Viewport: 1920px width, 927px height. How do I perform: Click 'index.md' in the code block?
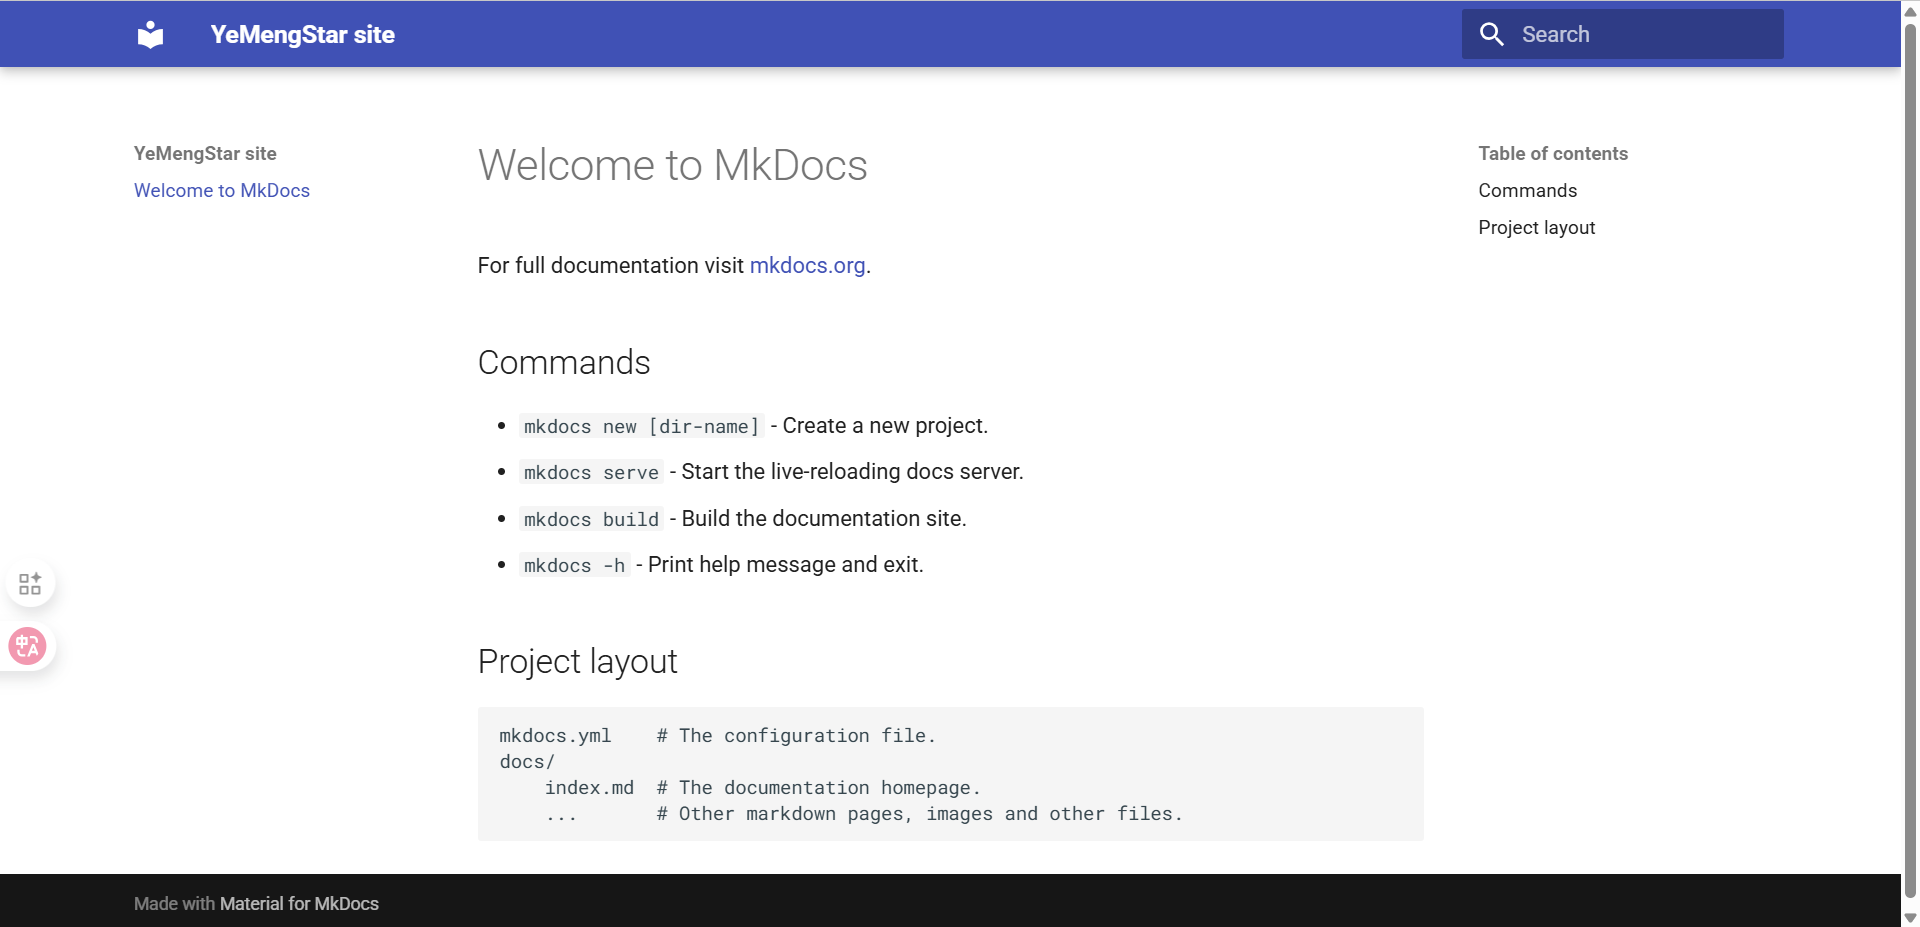(589, 788)
